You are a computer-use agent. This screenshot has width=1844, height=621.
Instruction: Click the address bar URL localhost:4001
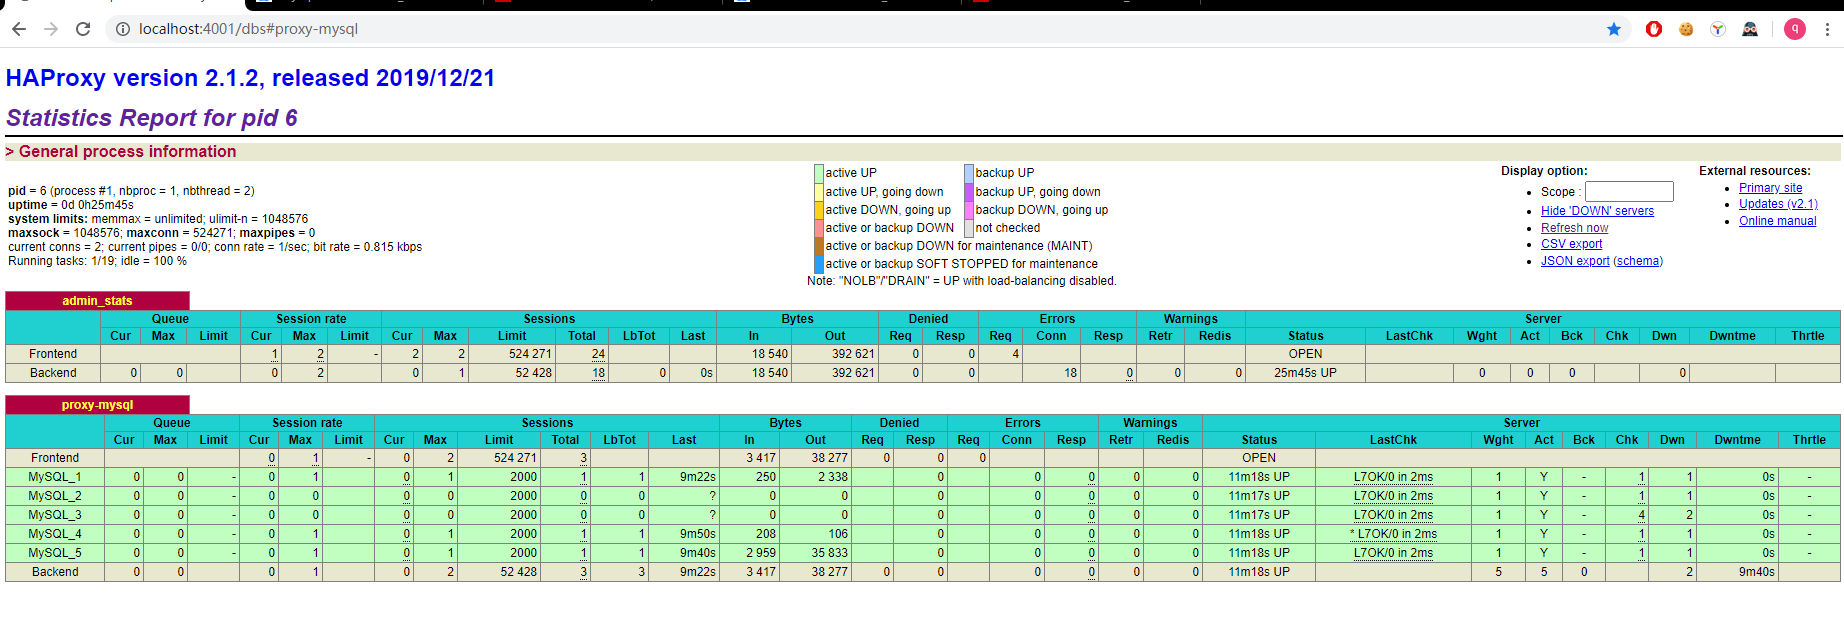248,29
